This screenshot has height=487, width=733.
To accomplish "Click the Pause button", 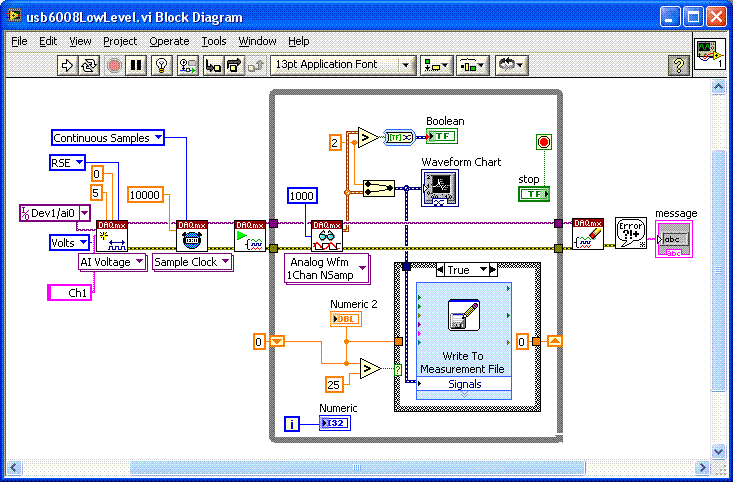I will pos(136,65).
